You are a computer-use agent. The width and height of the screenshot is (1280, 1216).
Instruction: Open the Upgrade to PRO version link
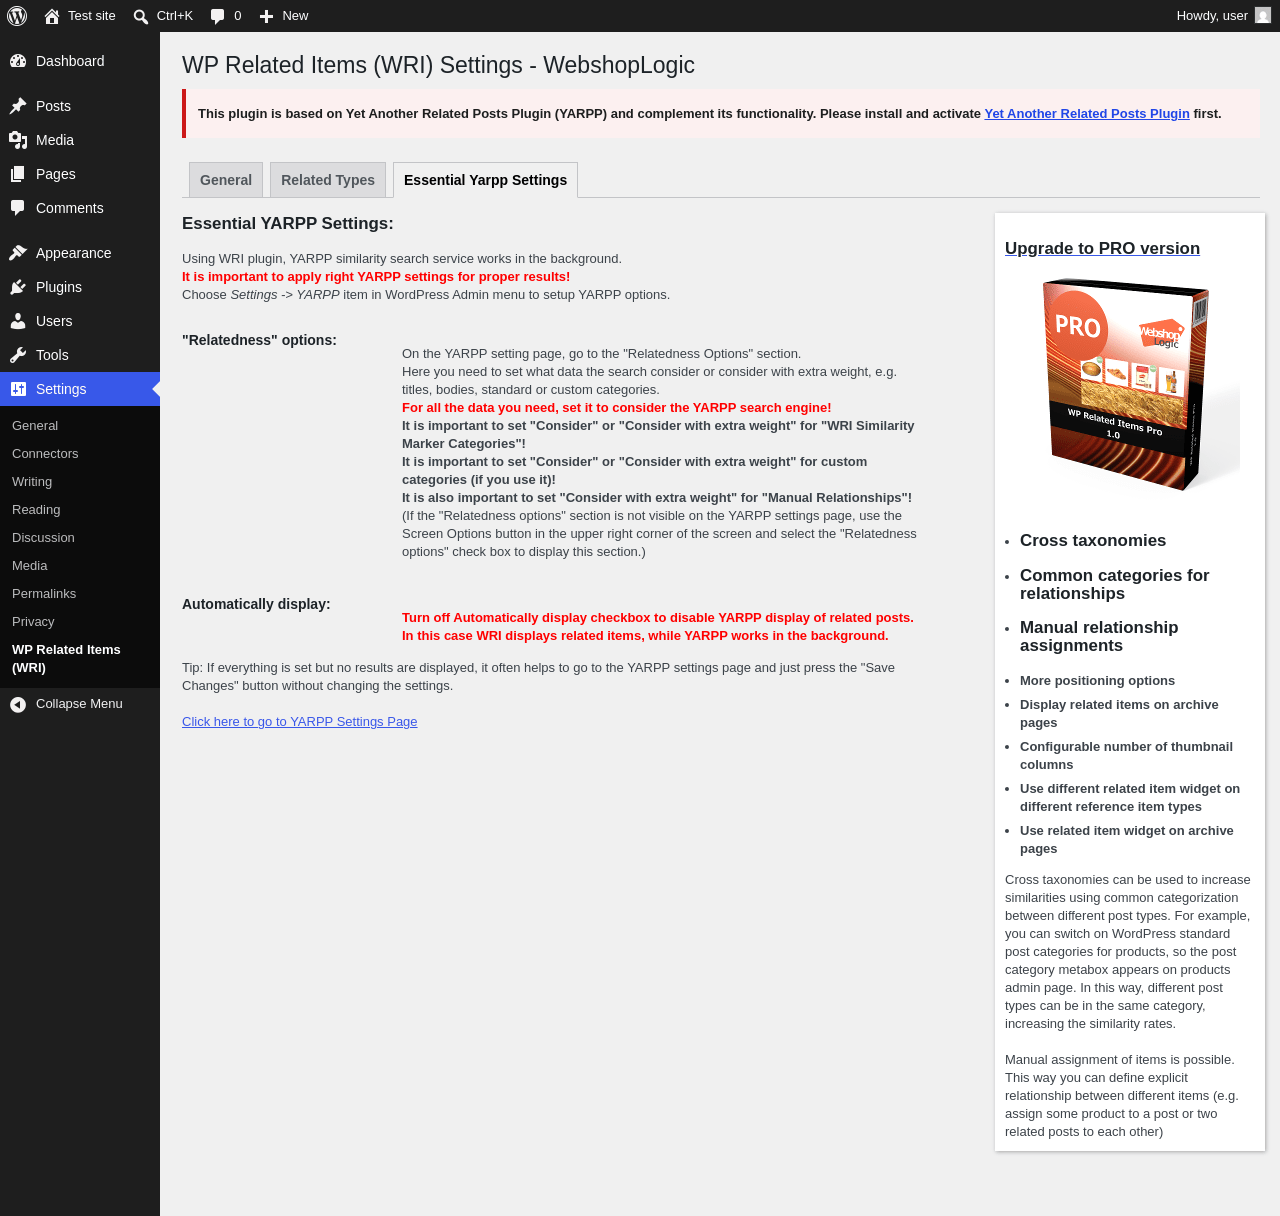click(1102, 249)
